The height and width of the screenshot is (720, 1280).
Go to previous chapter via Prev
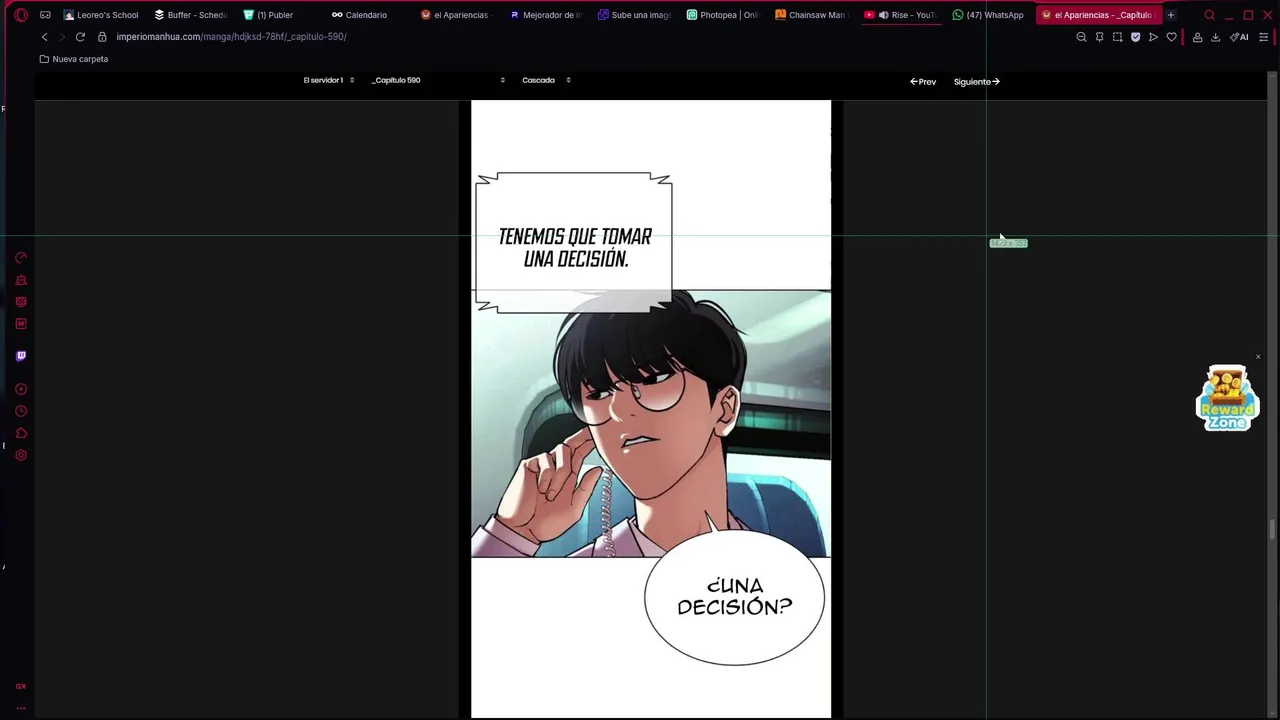pyautogui.click(x=923, y=82)
